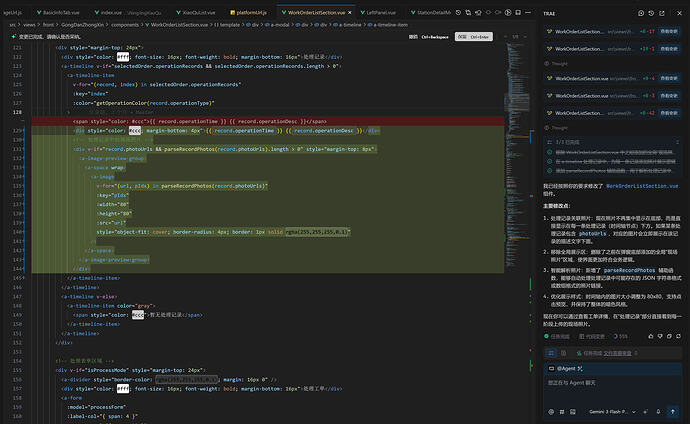Switch to StationDetailModal tab
This screenshot has height=424, width=690.
coord(431,12)
